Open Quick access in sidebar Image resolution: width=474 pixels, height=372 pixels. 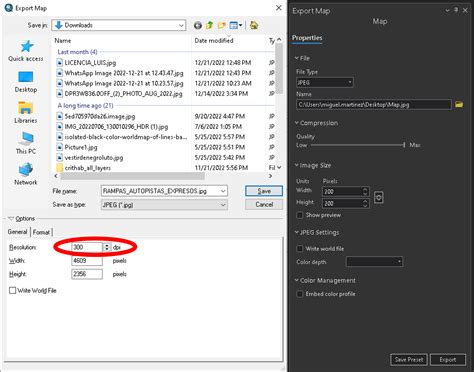point(26,51)
